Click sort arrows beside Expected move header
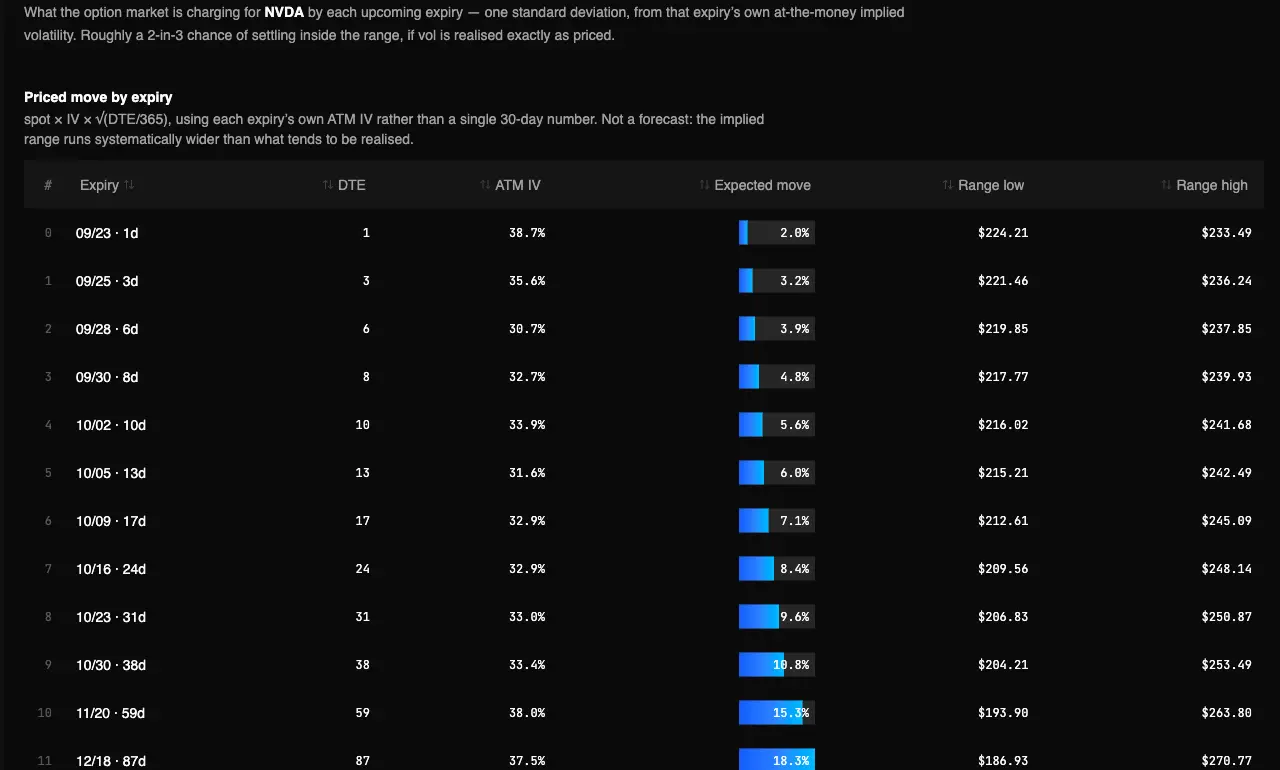The height and width of the screenshot is (770, 1280). [705, 185]
